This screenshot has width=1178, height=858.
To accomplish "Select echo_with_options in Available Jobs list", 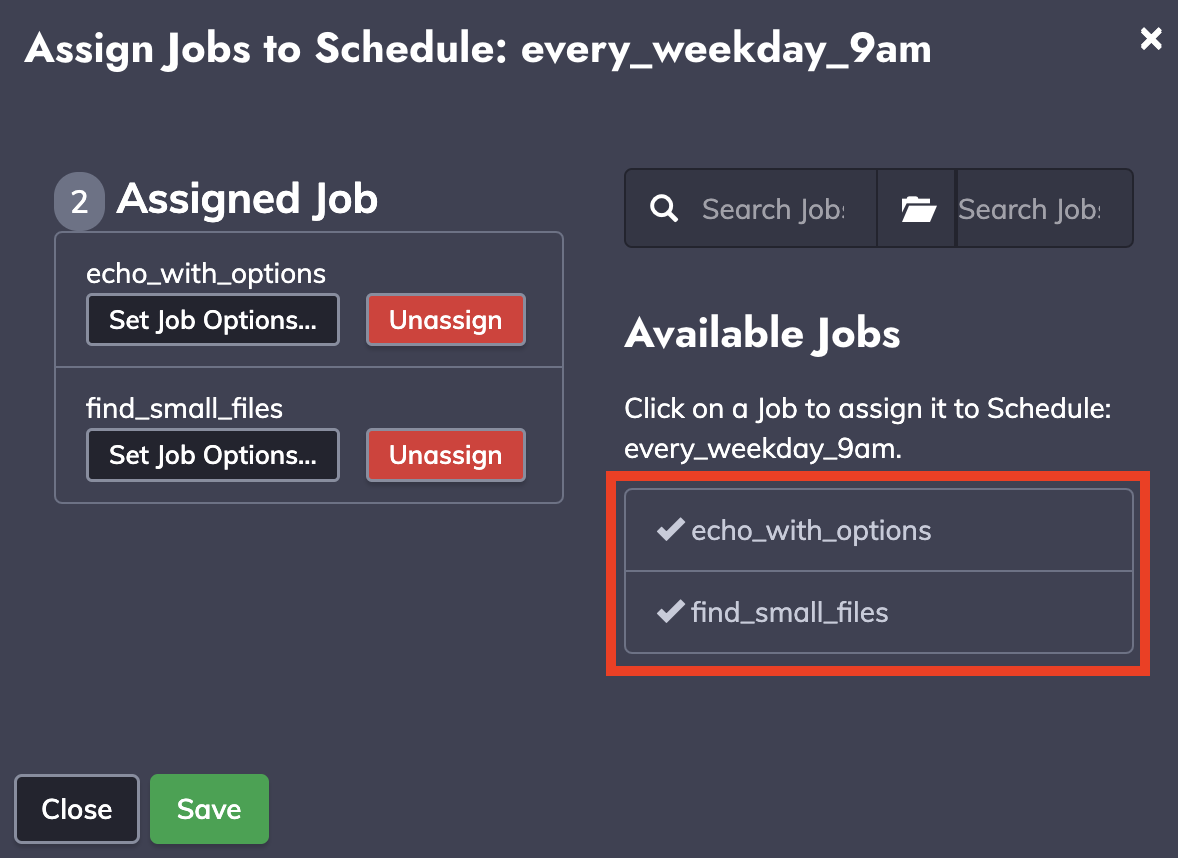I will coord(878,530).
